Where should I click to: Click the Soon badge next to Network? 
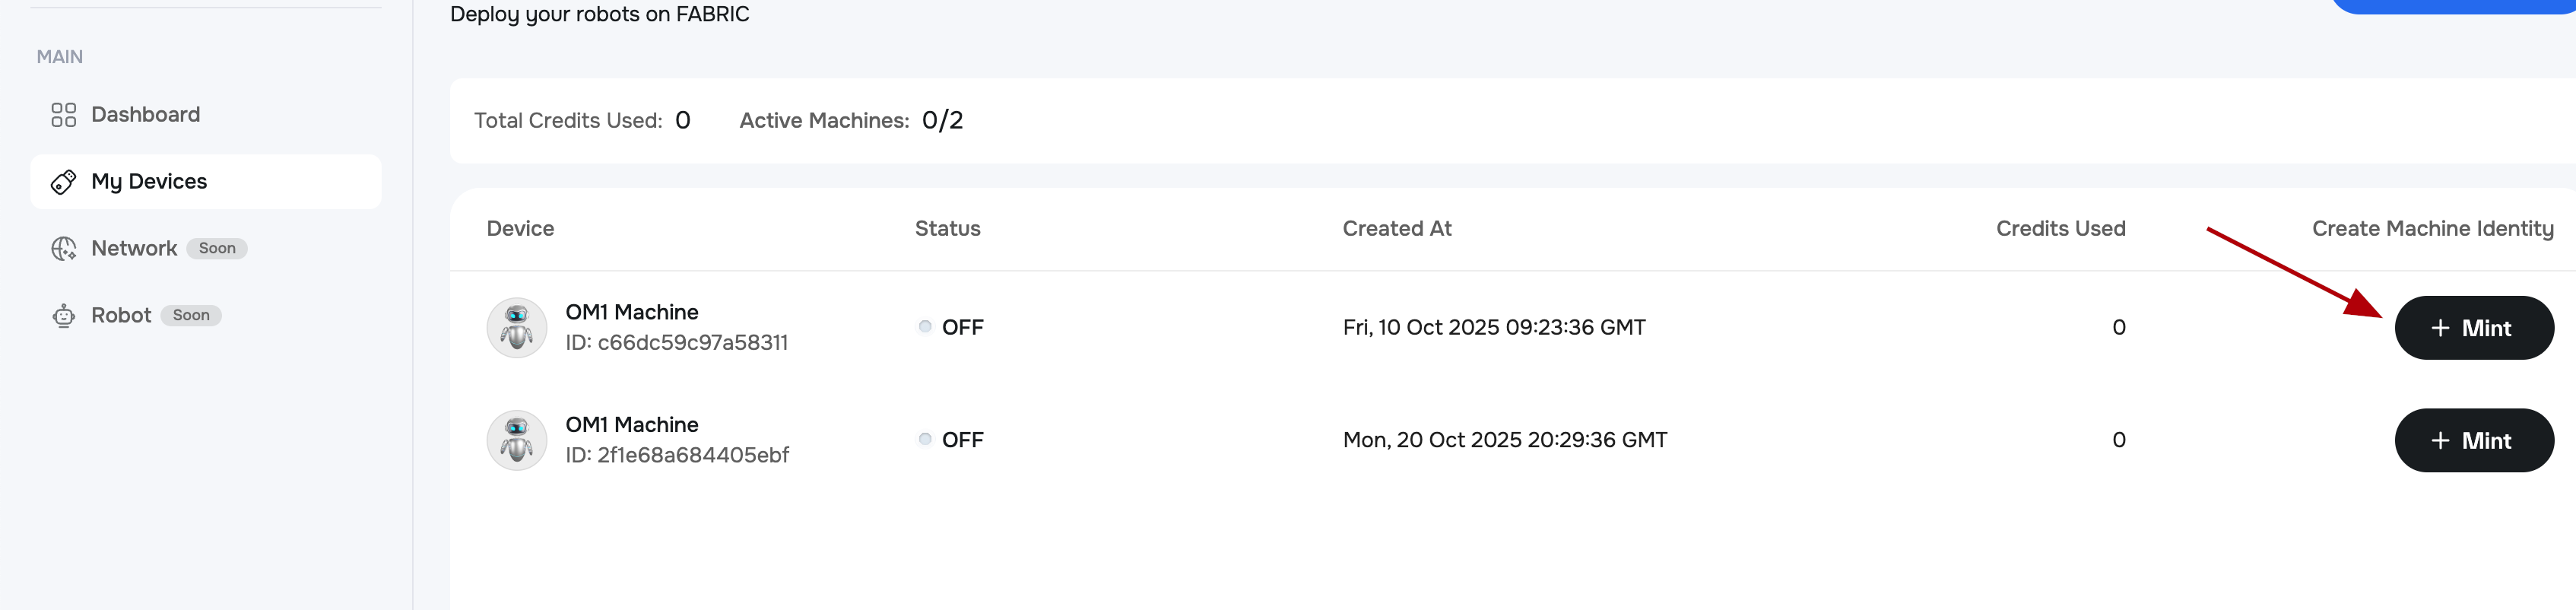click(x=216, y=248)
